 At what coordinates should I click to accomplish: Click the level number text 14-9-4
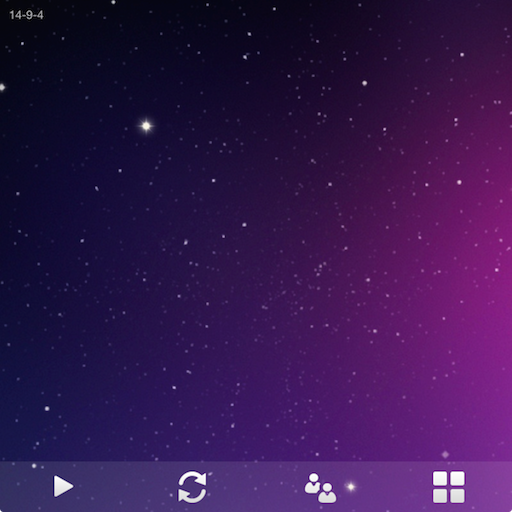(26, 15)
